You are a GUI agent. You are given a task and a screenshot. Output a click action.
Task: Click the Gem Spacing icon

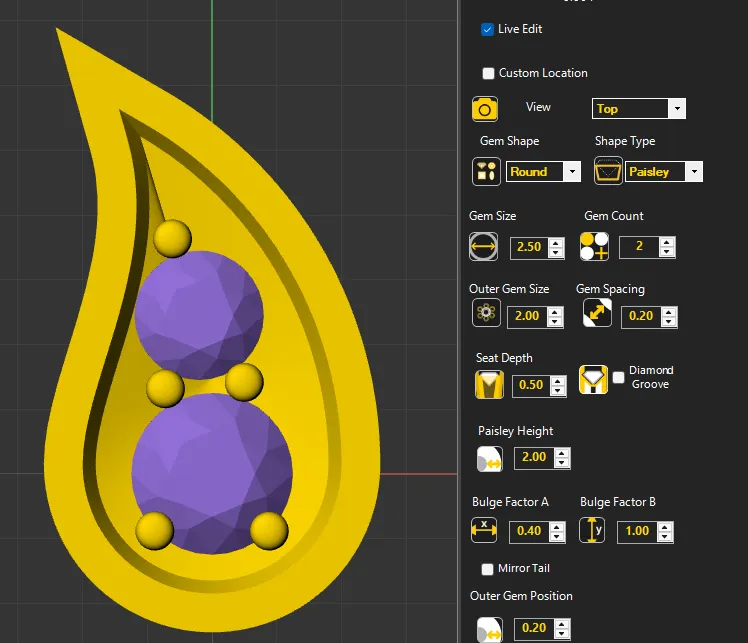597,314
